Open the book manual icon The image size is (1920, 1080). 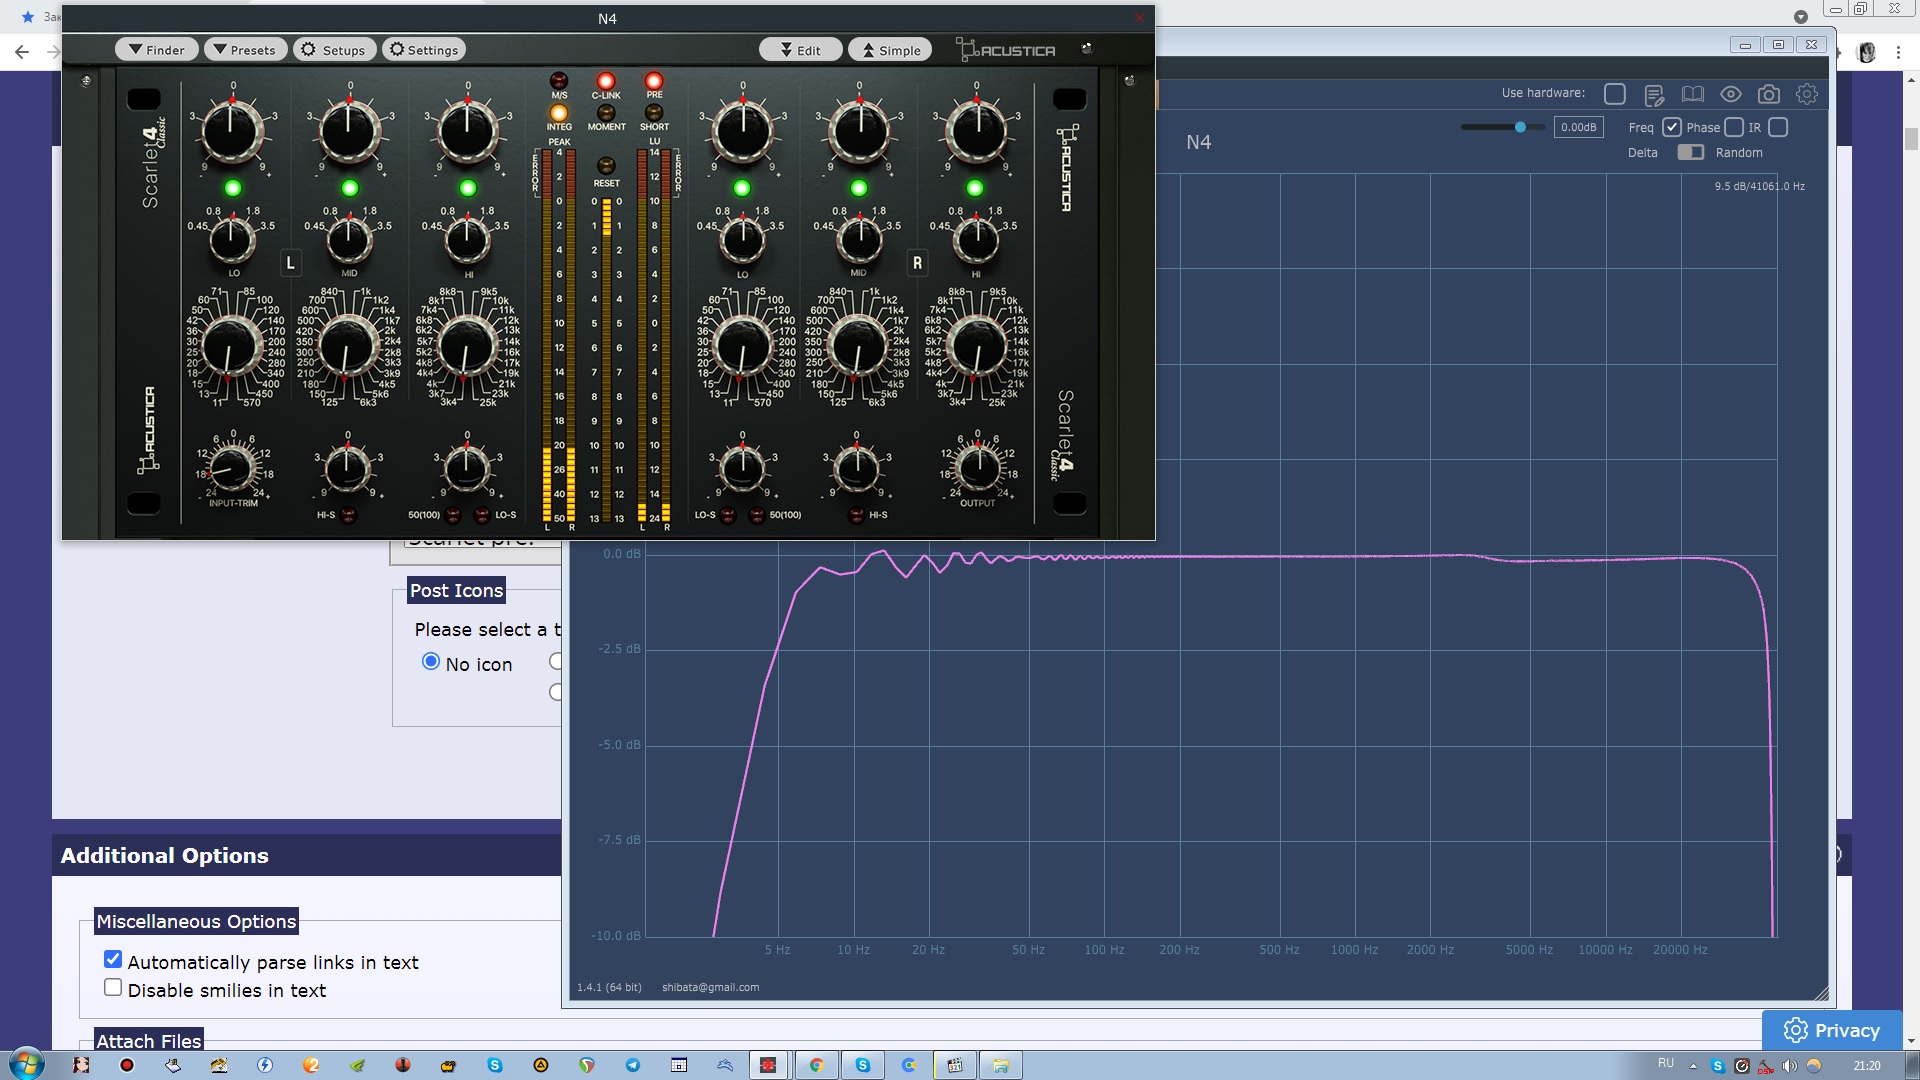click(x=1692, y=94)
